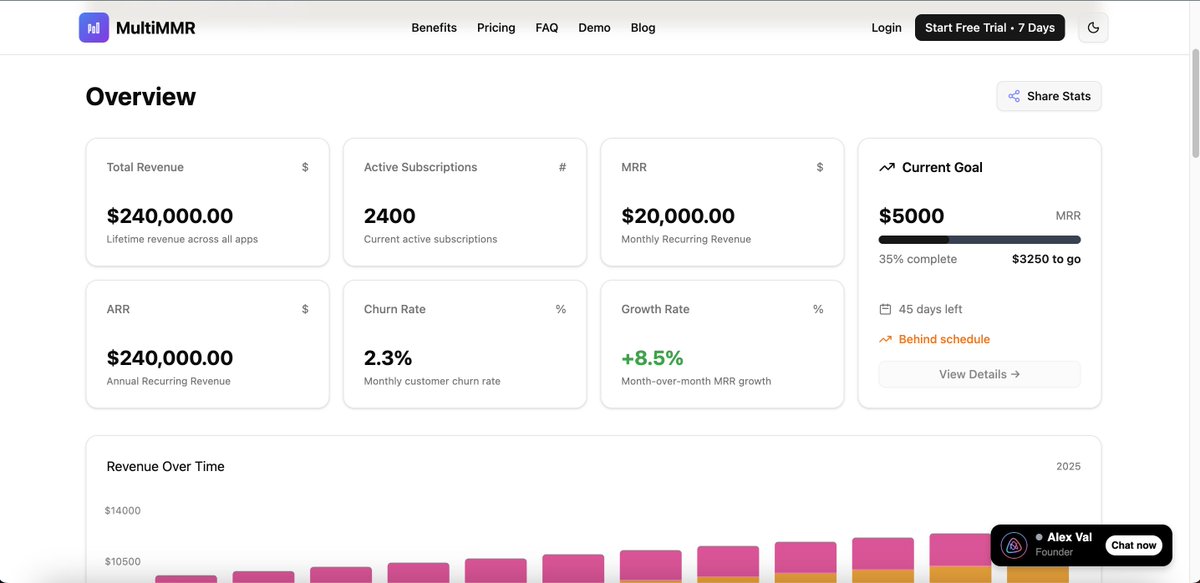Click dollar icon on ARR card
The image size is (1200, 583).
pos(305,309)
